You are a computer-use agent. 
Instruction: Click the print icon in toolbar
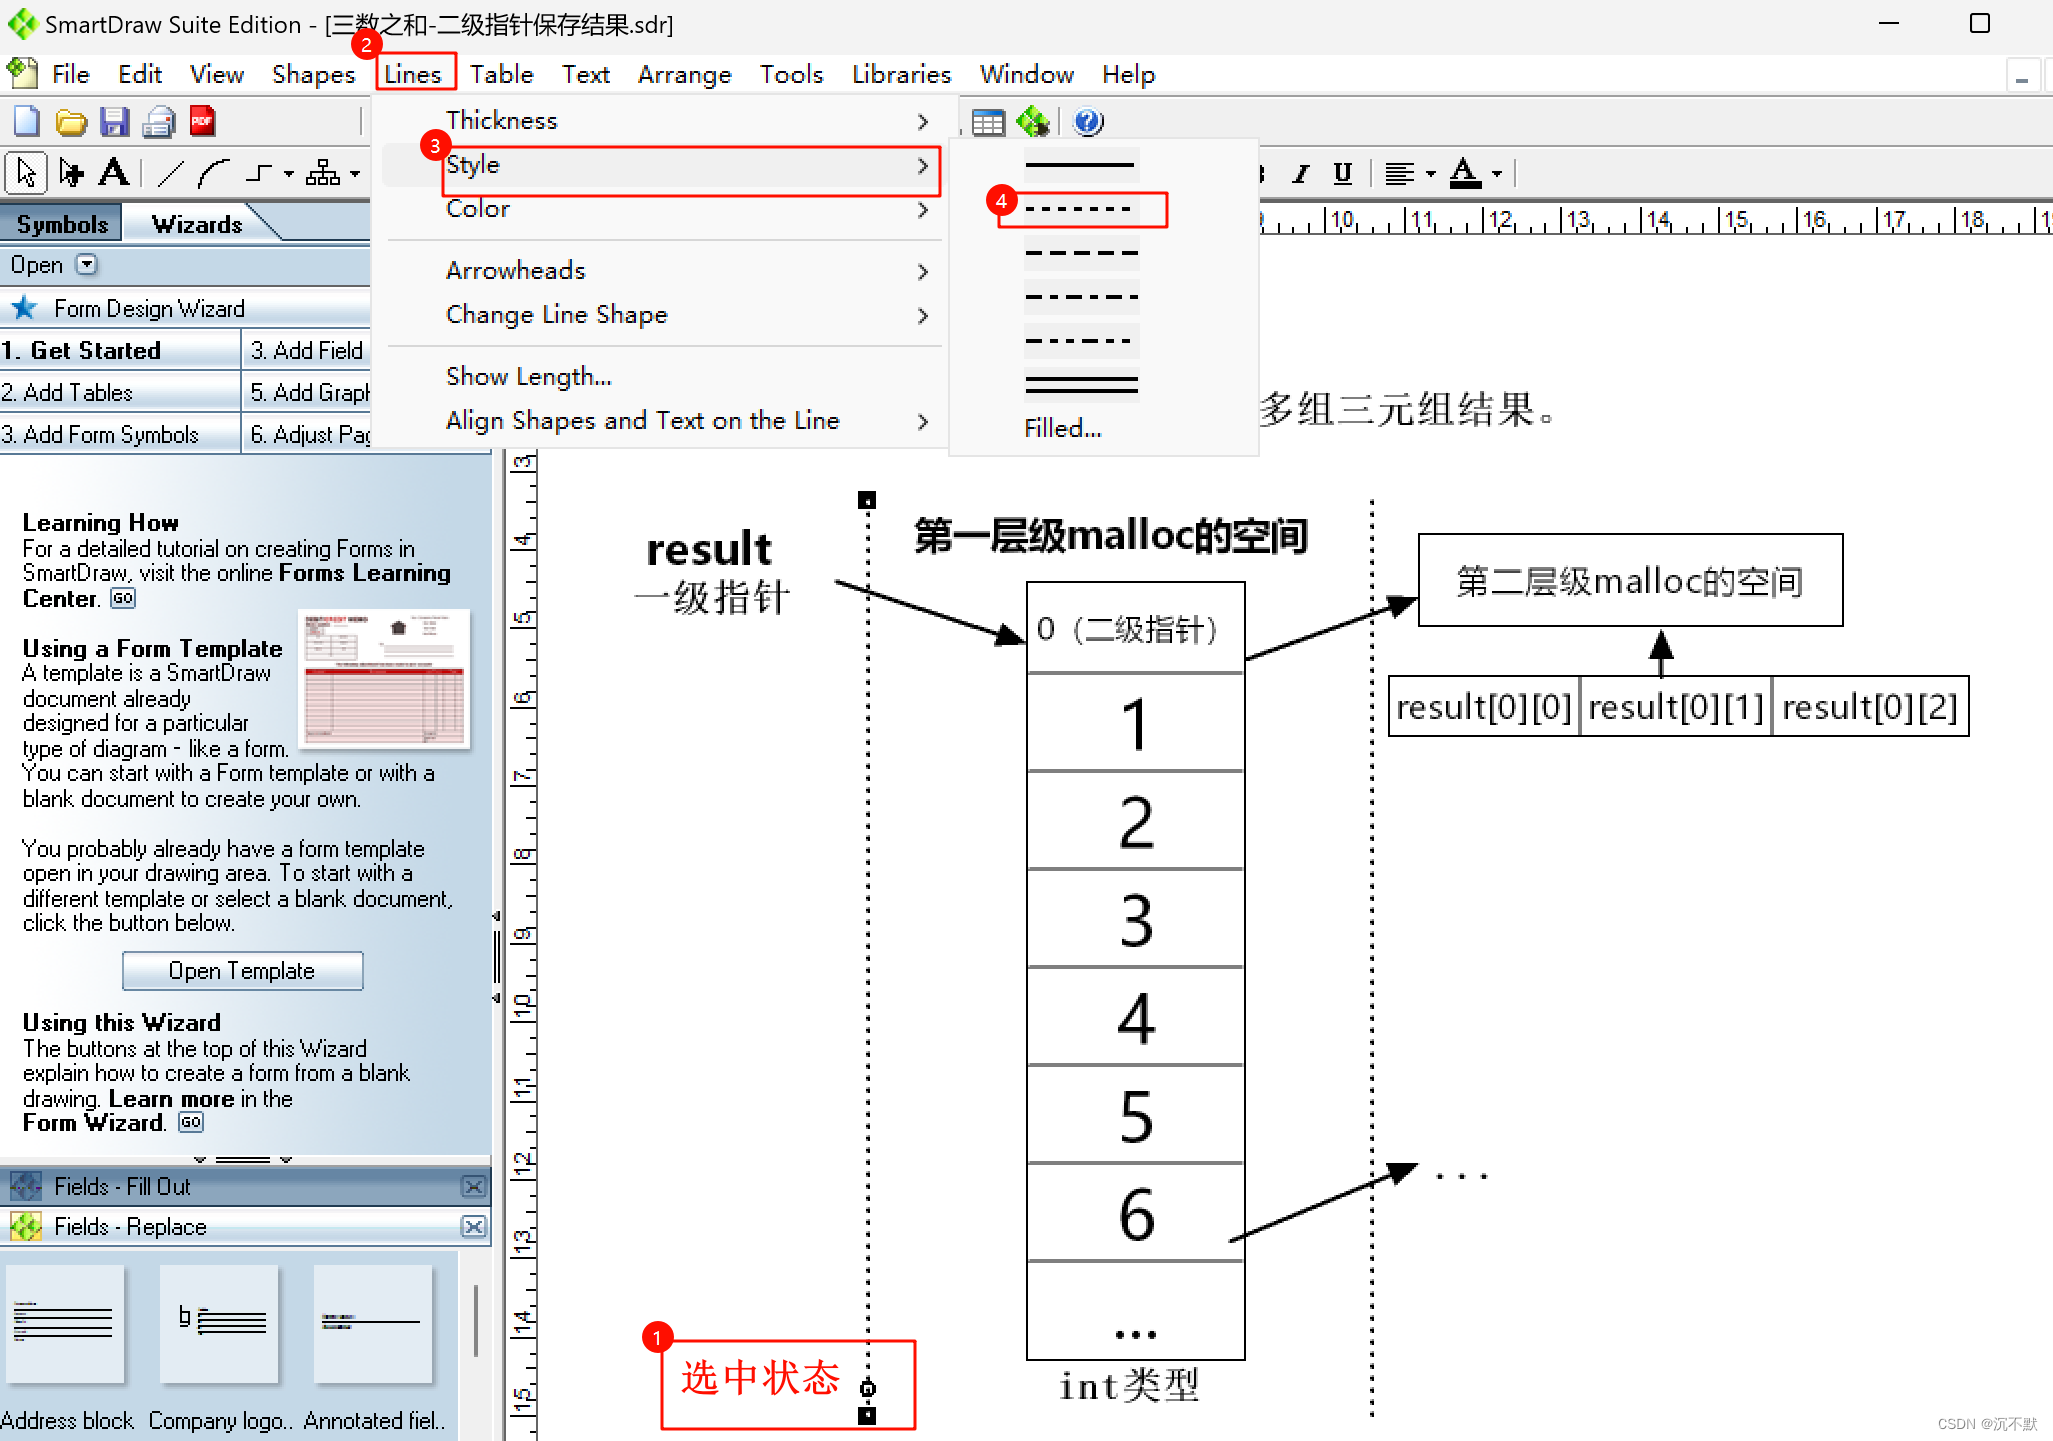click(x=158, y=122)
